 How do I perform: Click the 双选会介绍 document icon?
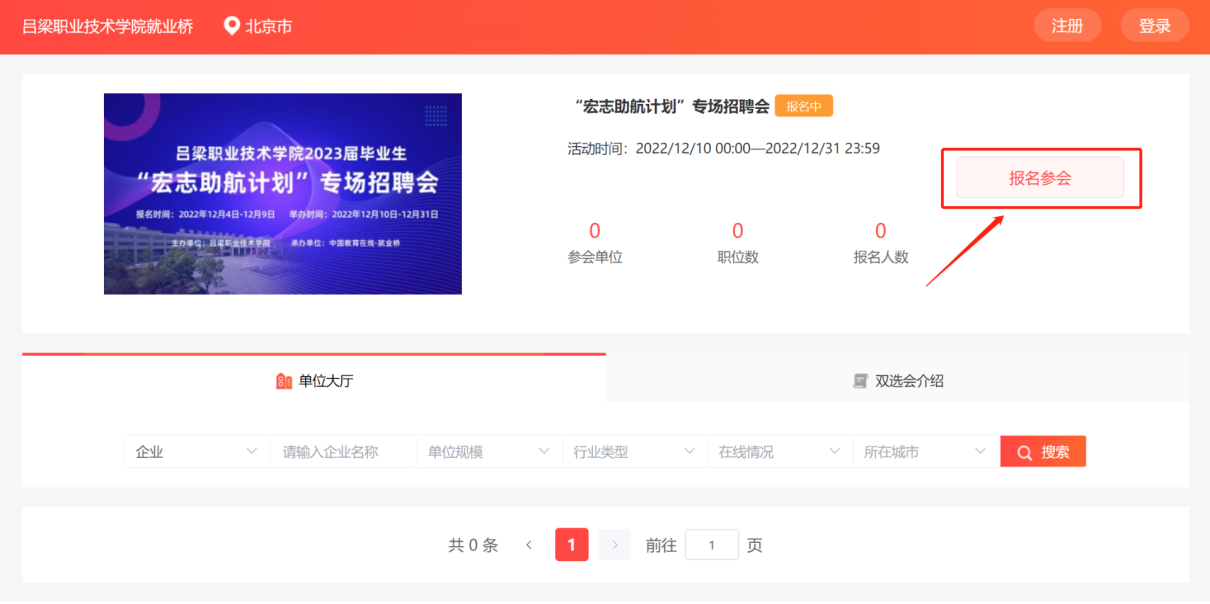tap(860, 381)
